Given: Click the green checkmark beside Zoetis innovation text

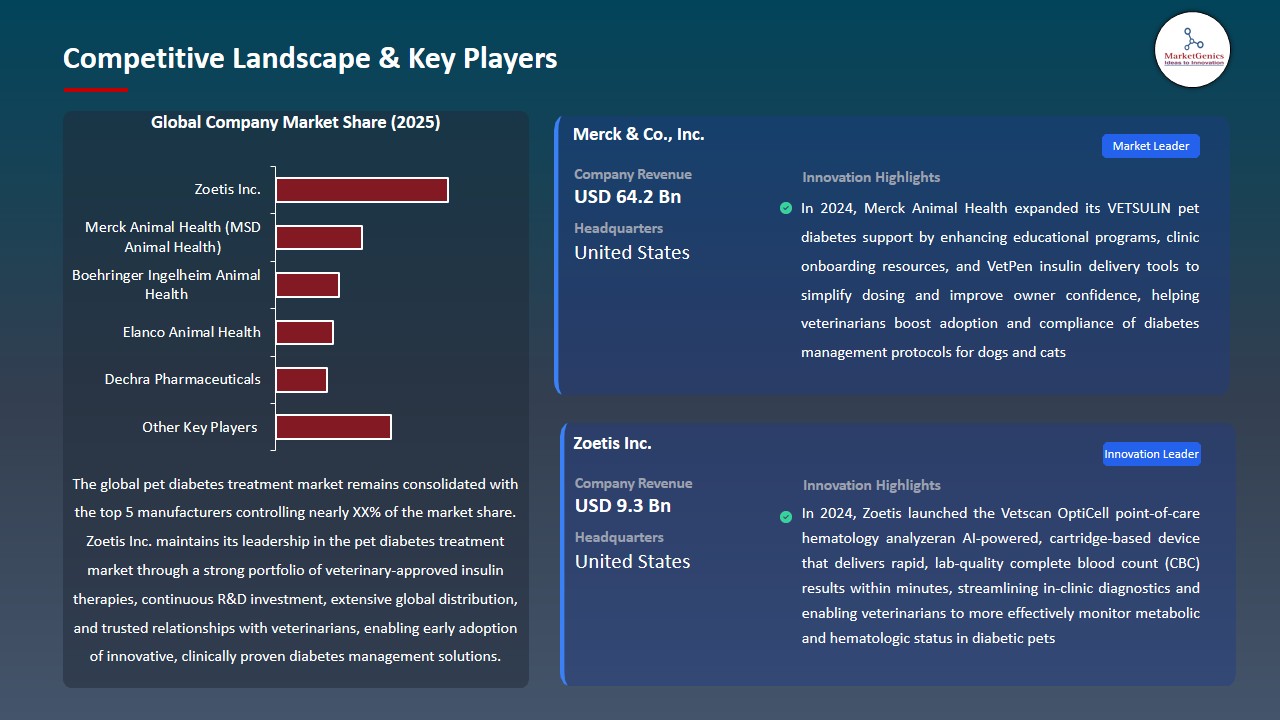Looking at the screenshot, I should coord(786,516).
